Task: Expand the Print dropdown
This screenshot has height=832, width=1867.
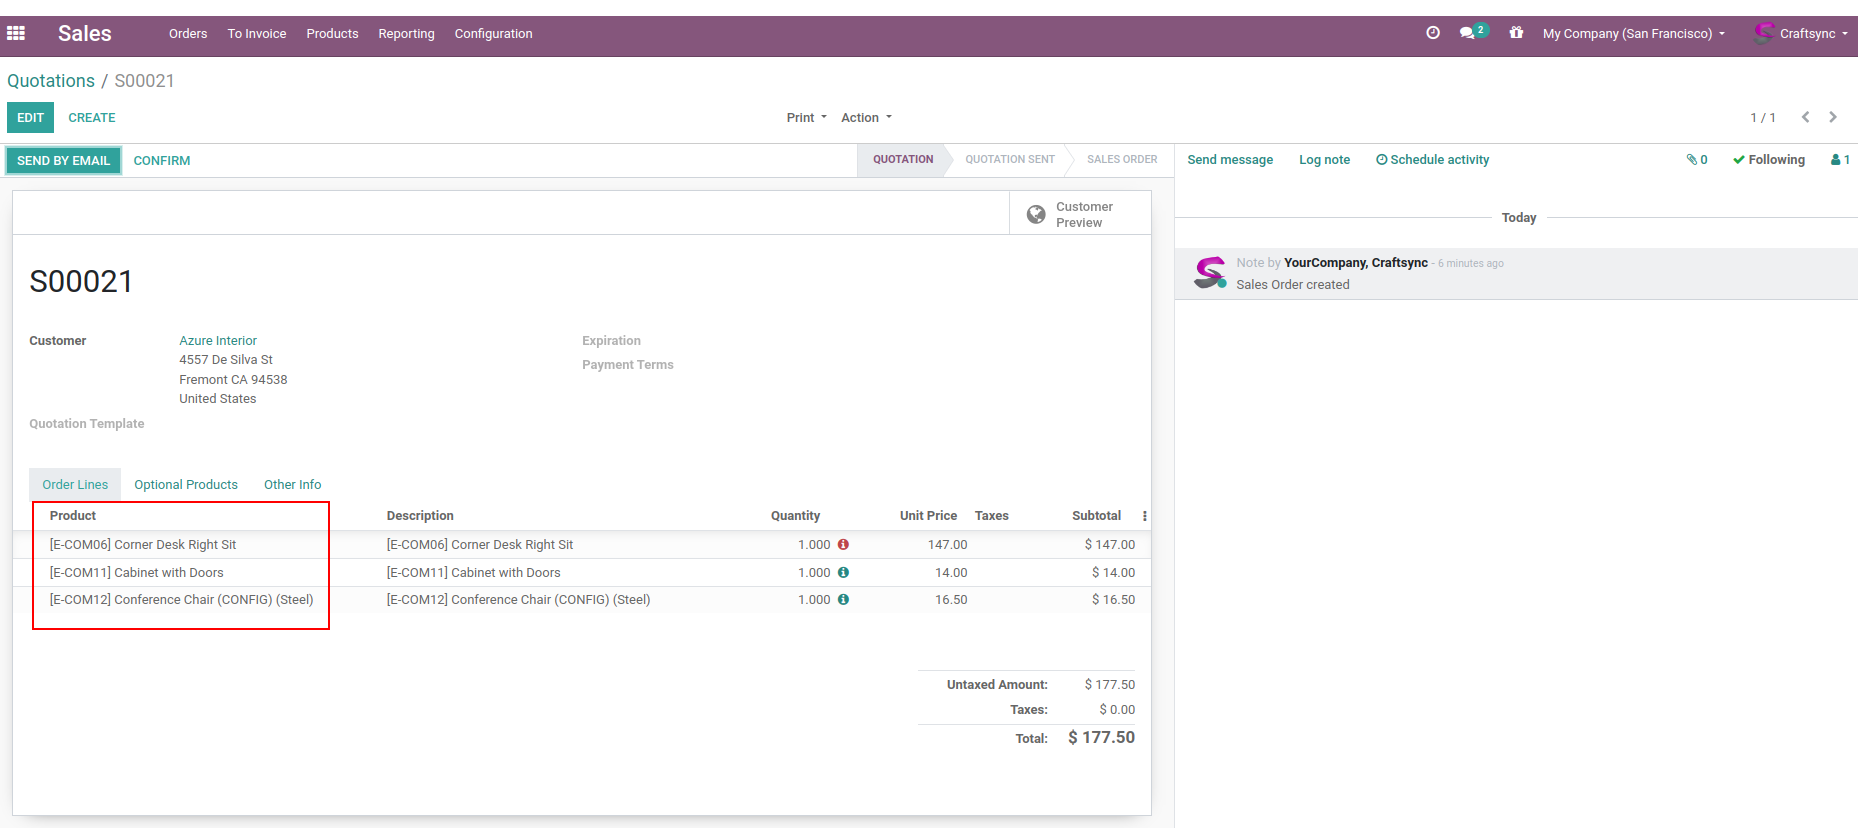Action: [806, 118]
